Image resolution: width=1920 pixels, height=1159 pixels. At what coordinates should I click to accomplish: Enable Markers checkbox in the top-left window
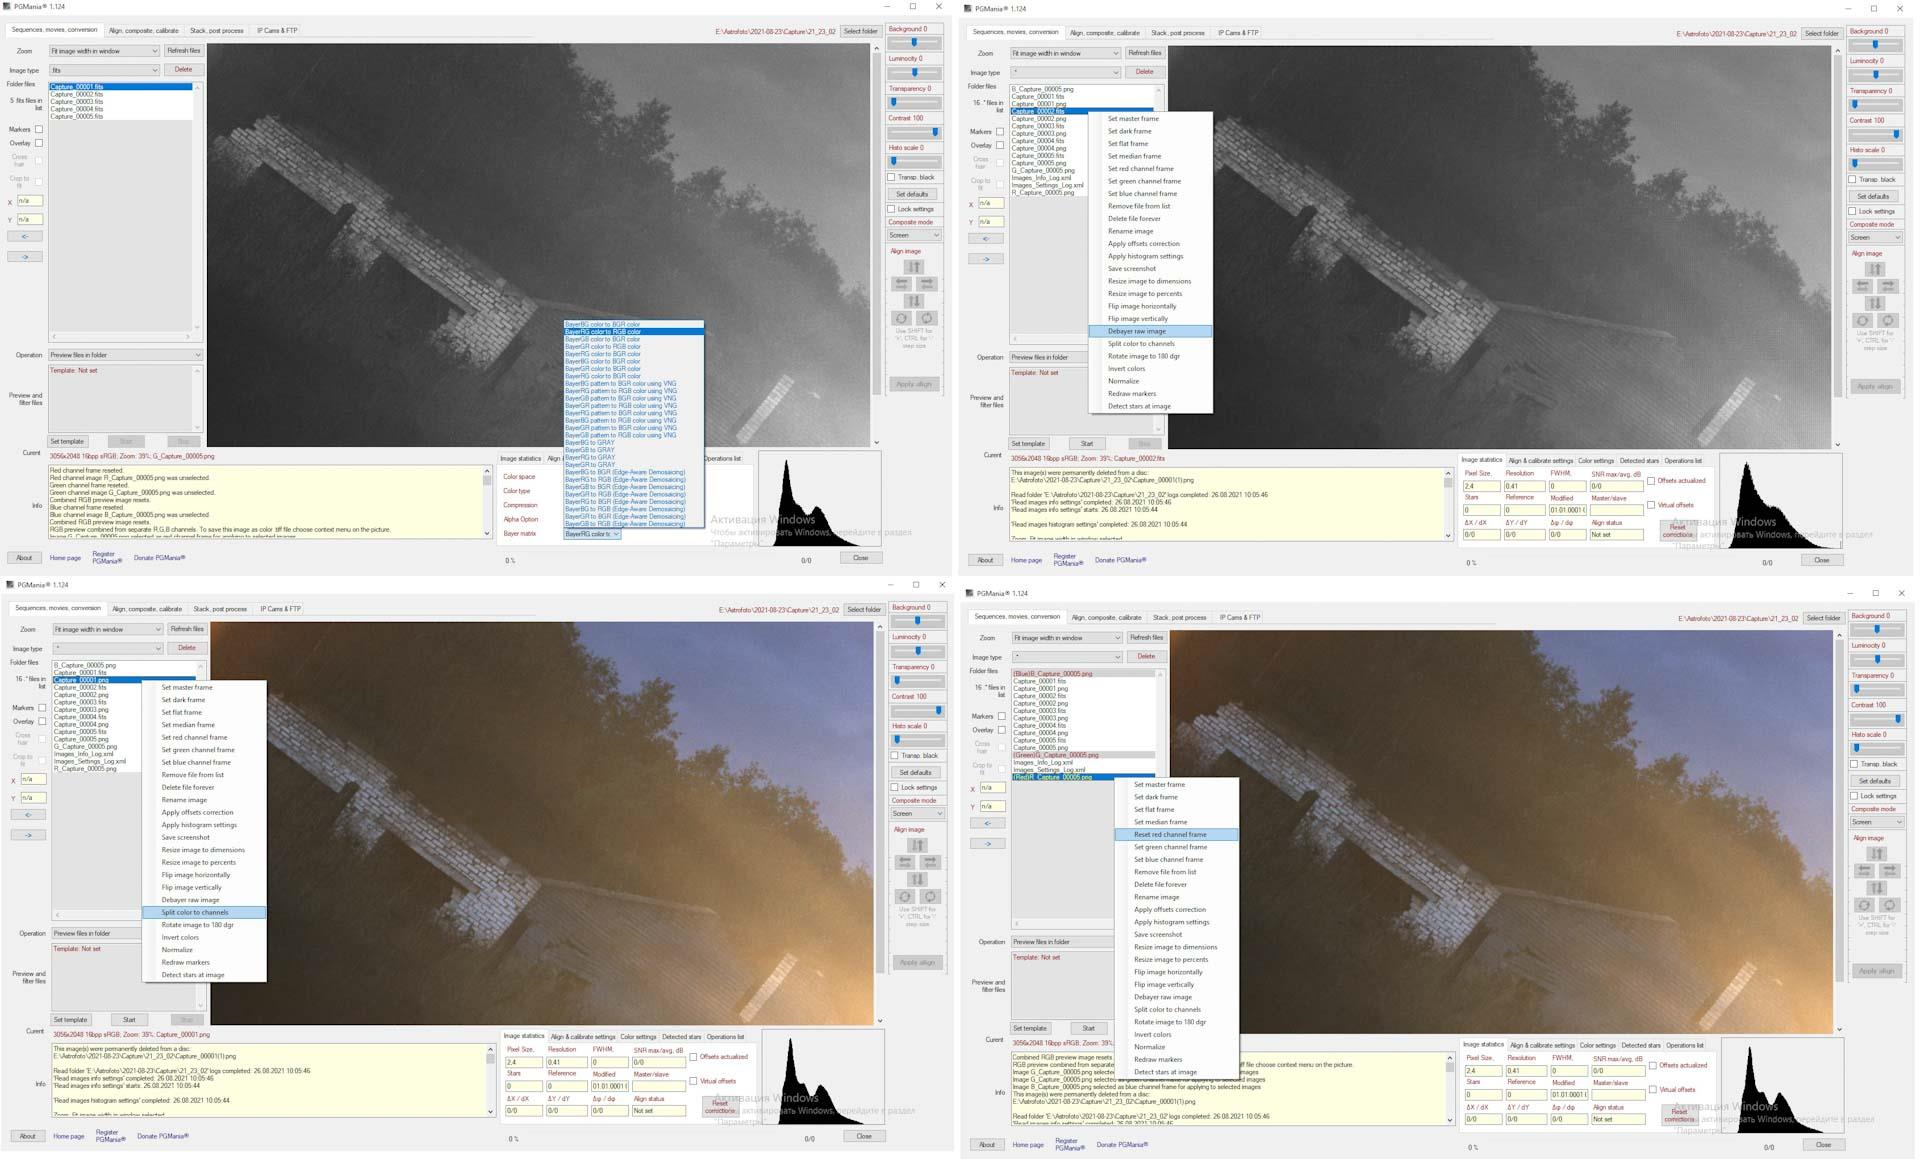point(39,129)
